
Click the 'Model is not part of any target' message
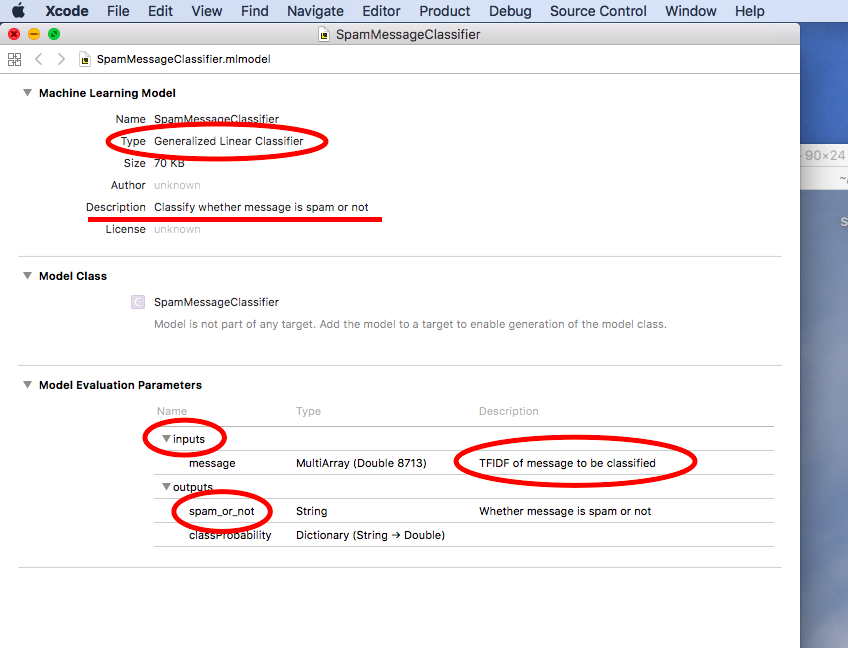(x=410, y=324)
